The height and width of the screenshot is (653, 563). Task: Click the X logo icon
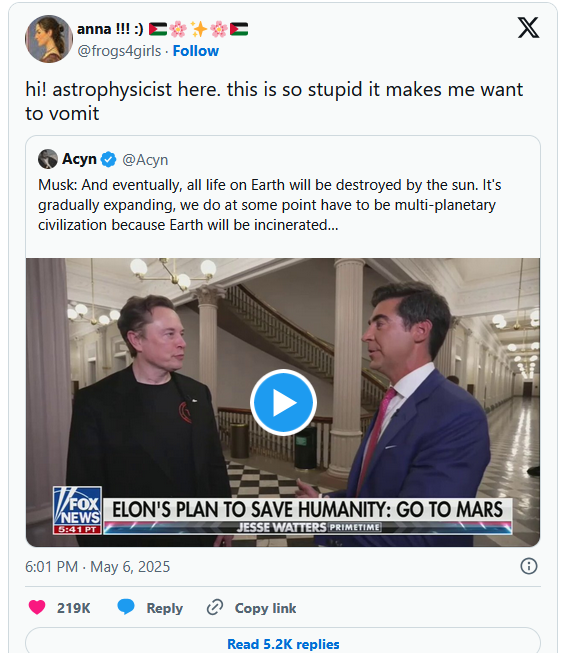coord(528,28)
